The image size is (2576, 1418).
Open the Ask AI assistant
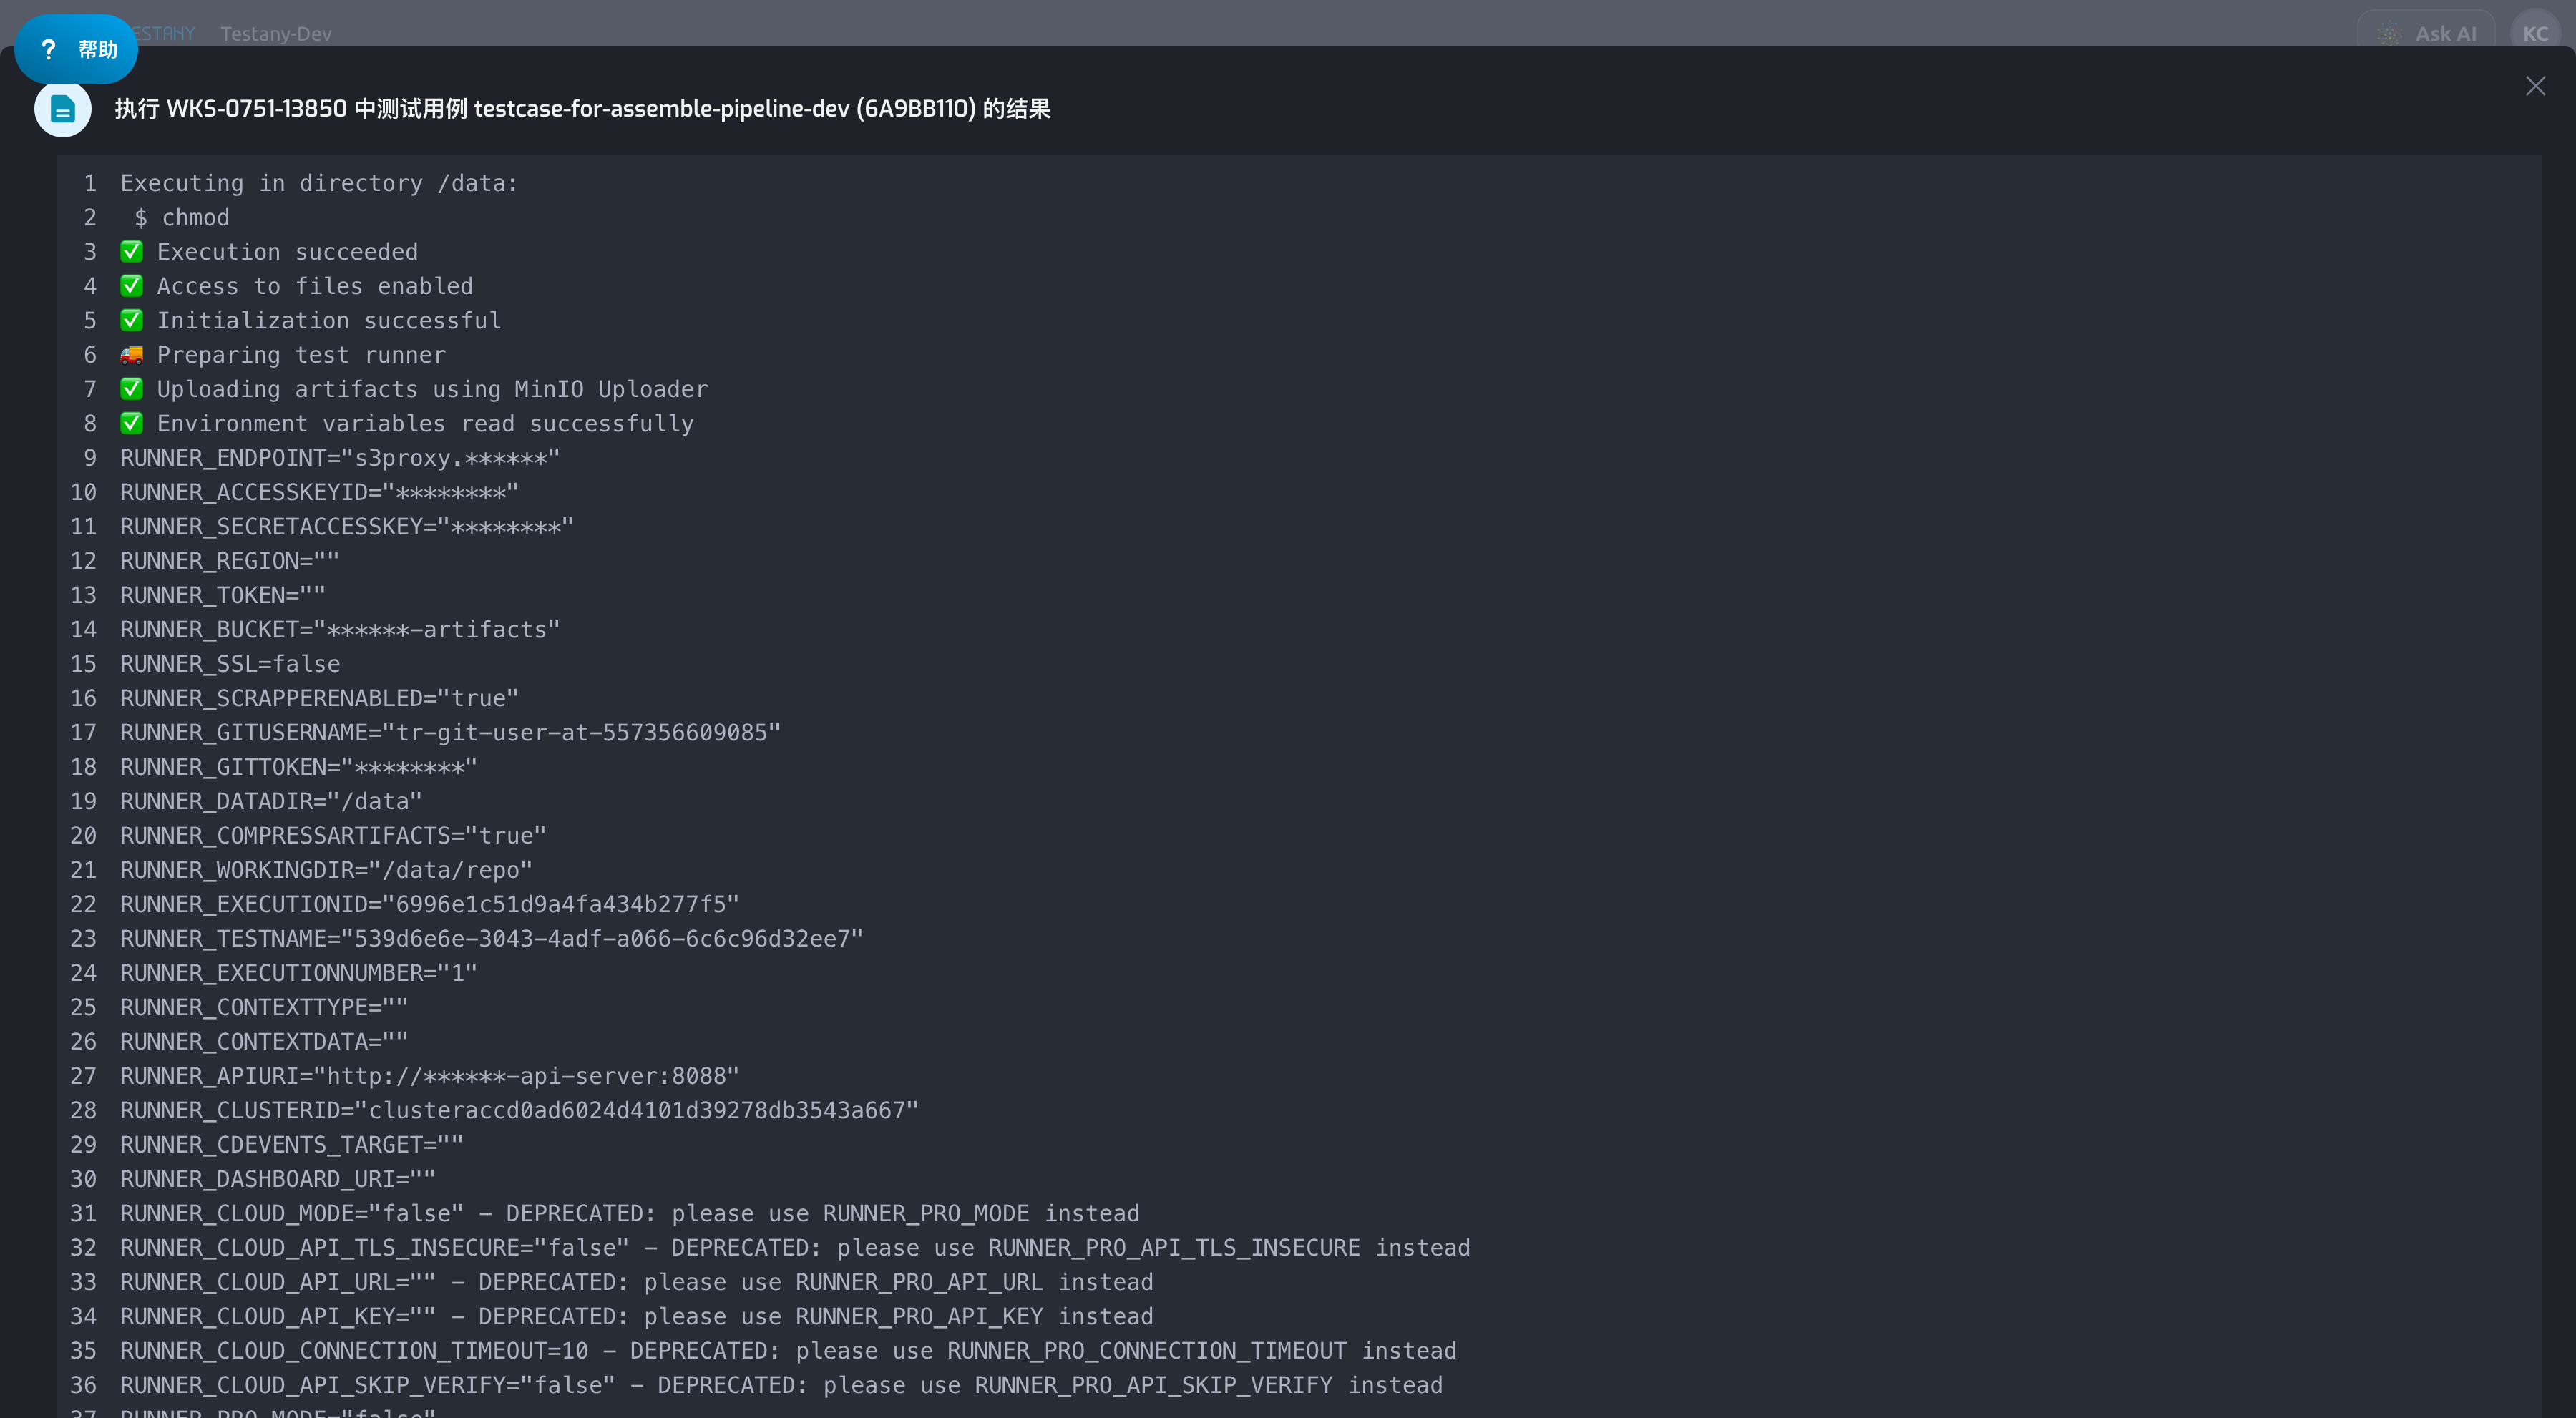point(2426,33)
